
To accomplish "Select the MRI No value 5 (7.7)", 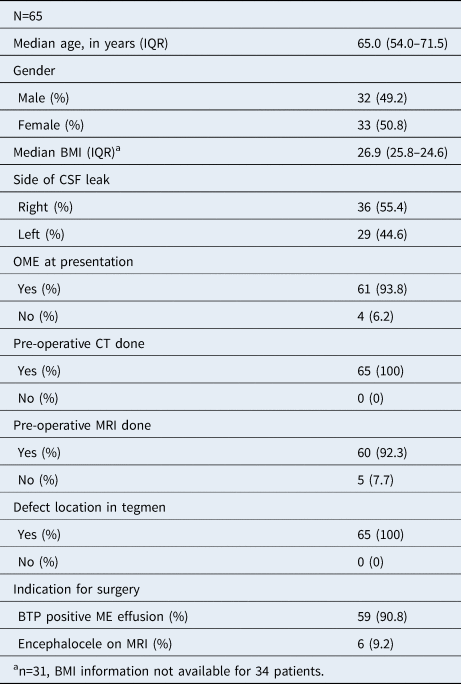I will [376, 480].
